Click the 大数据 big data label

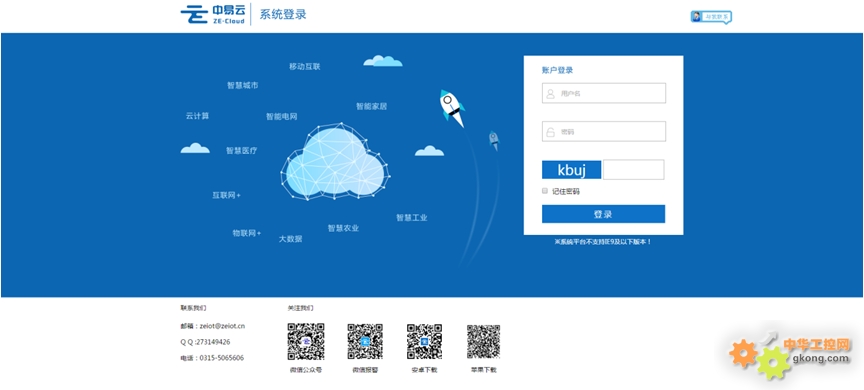point(290,239)
